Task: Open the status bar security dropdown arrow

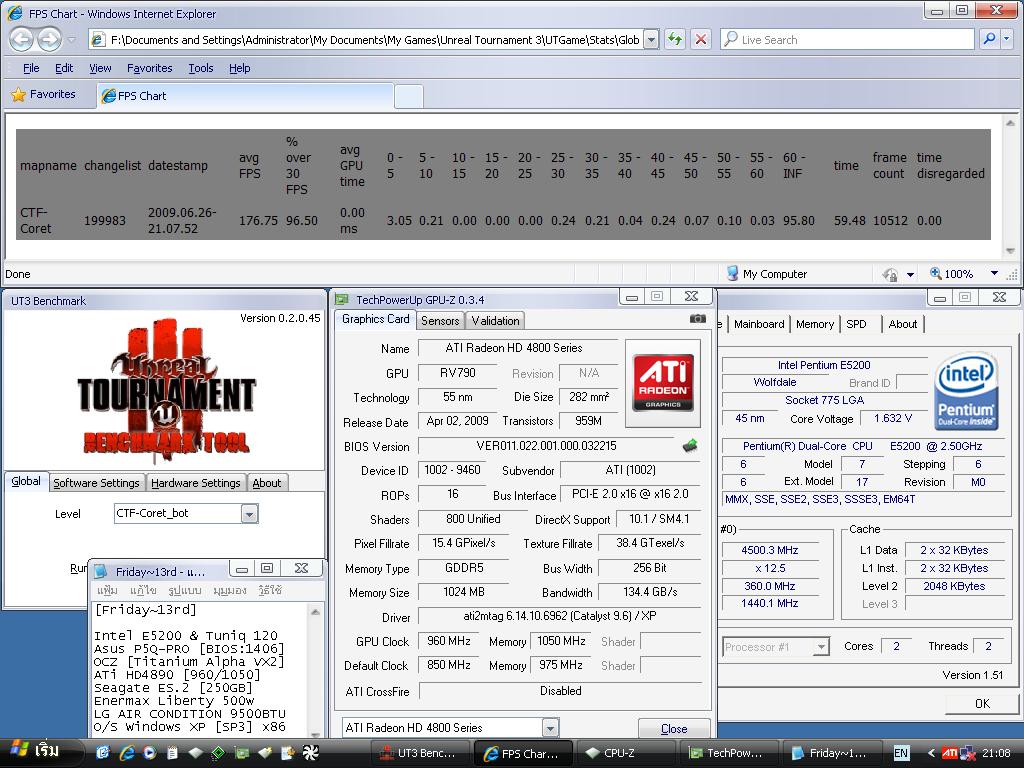Action: (910, 275)
